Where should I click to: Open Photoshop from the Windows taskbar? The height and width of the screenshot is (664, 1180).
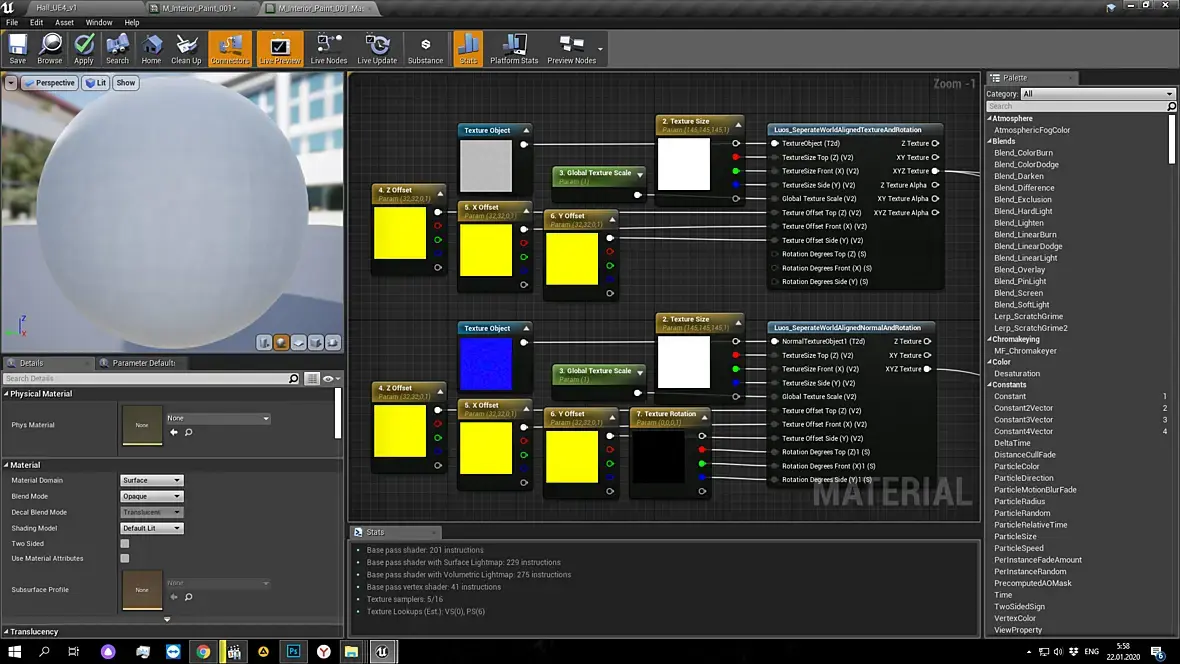click(294, 652)
